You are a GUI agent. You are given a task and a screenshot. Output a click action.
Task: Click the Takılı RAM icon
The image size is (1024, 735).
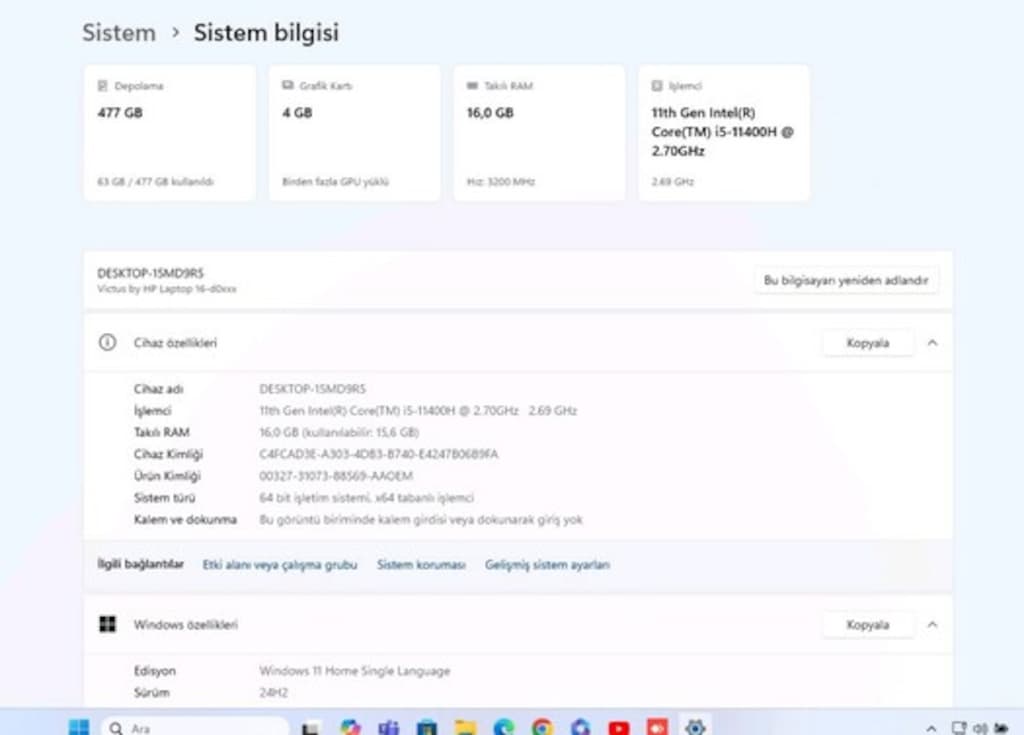coord(472,86)
